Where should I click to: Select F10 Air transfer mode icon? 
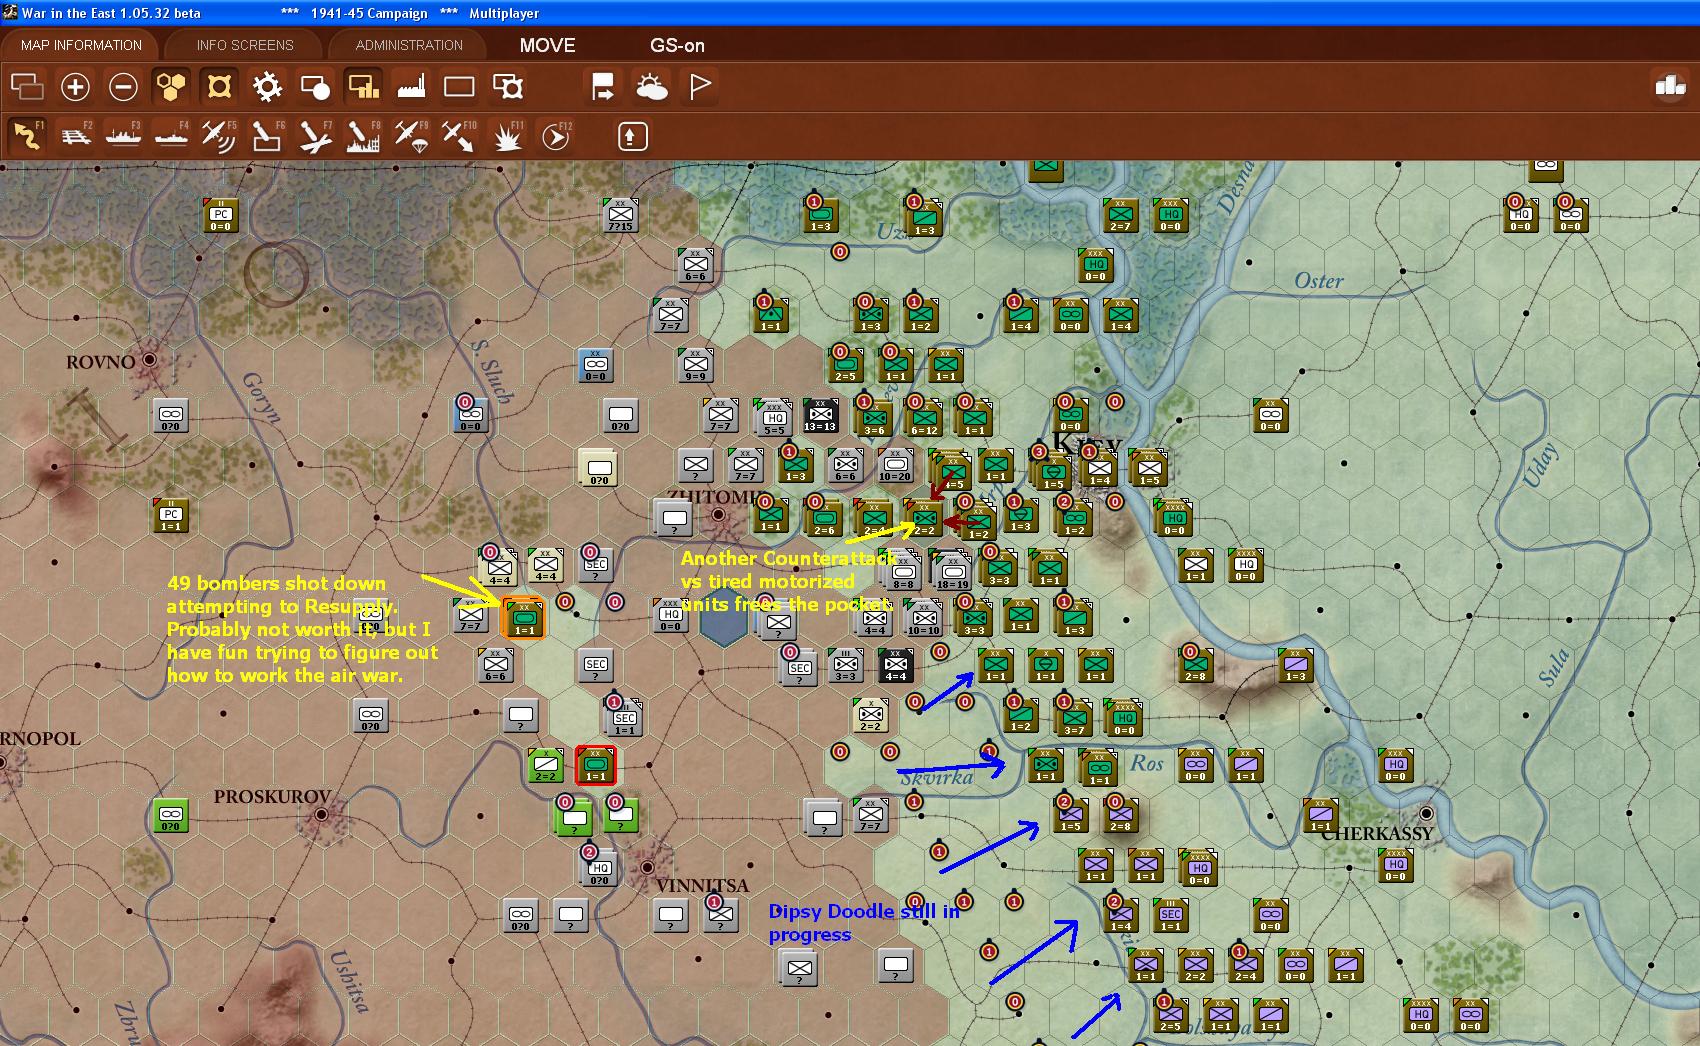point(459,136)
